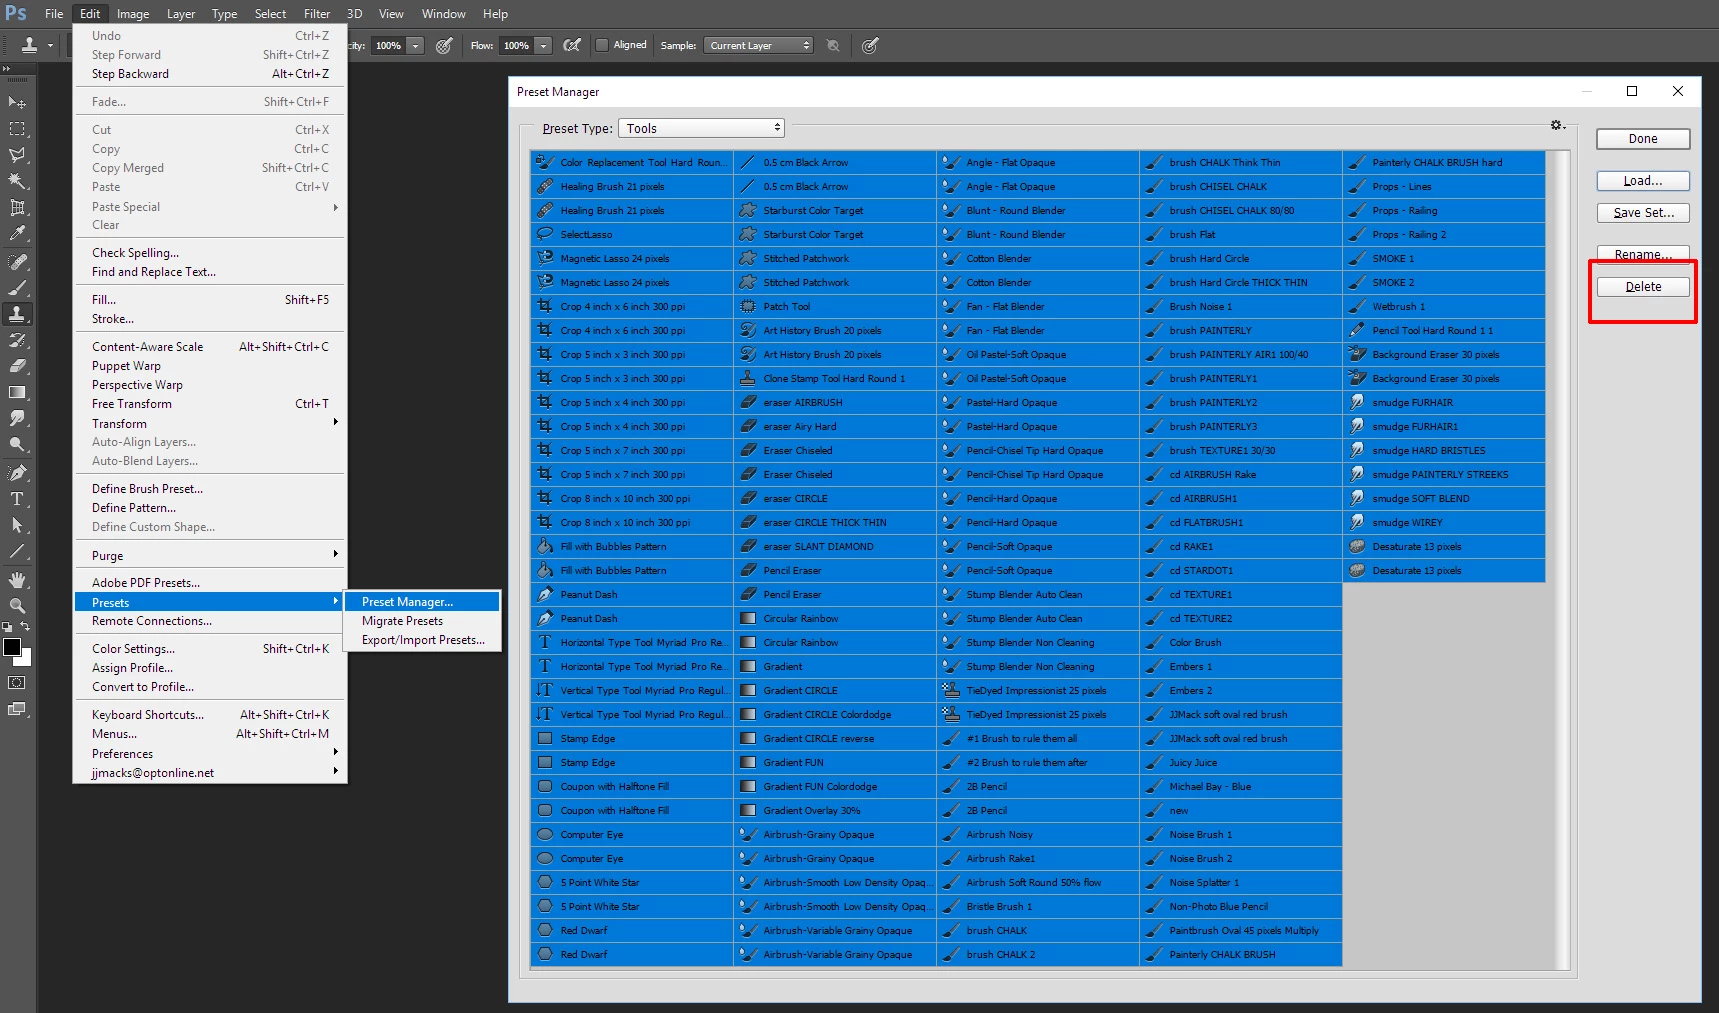Select the Path Selection tool
The width and height of the screenshot is (1719, 1013).
click(17, 525)
